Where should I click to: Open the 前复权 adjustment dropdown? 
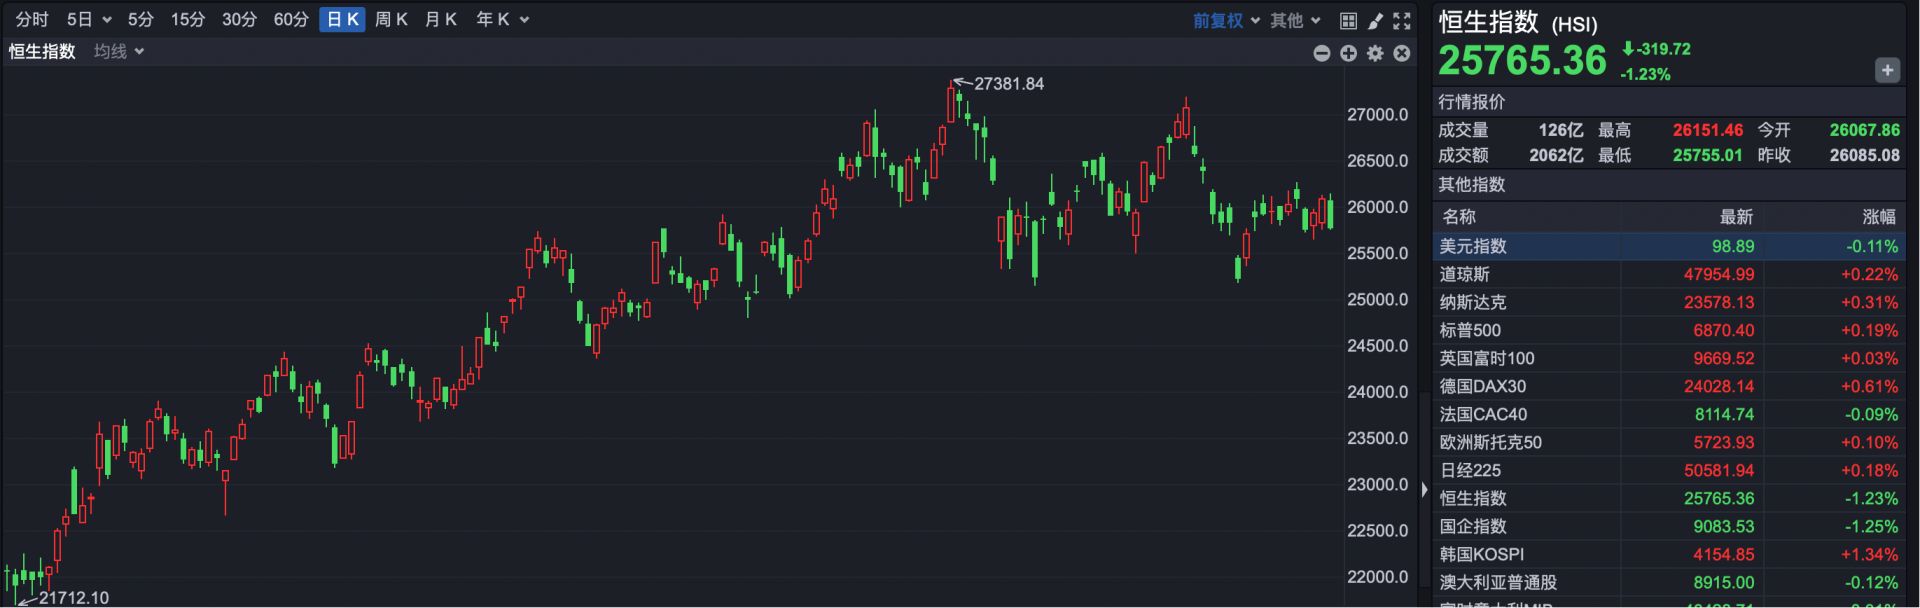point(1226,20)
